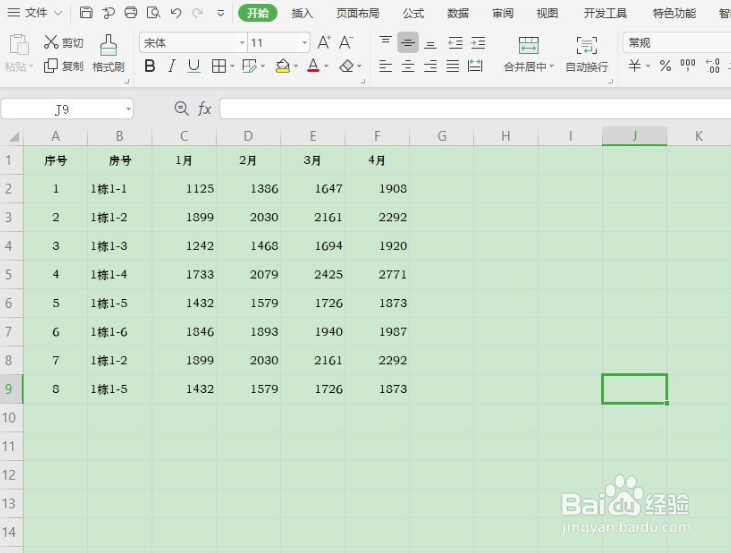Click the zoom magnifier beside fx
The image size is (731, 553).
(x=181, y=109)
